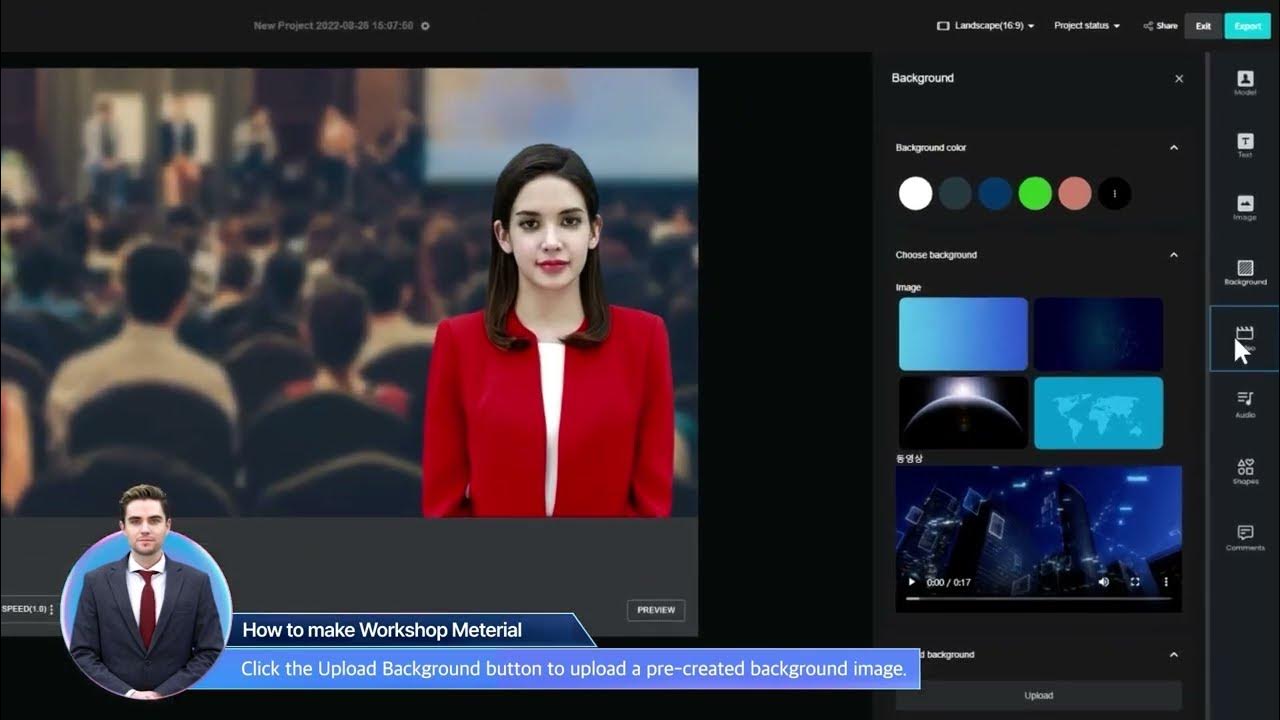Enter fullscreen for background video

1135,582
